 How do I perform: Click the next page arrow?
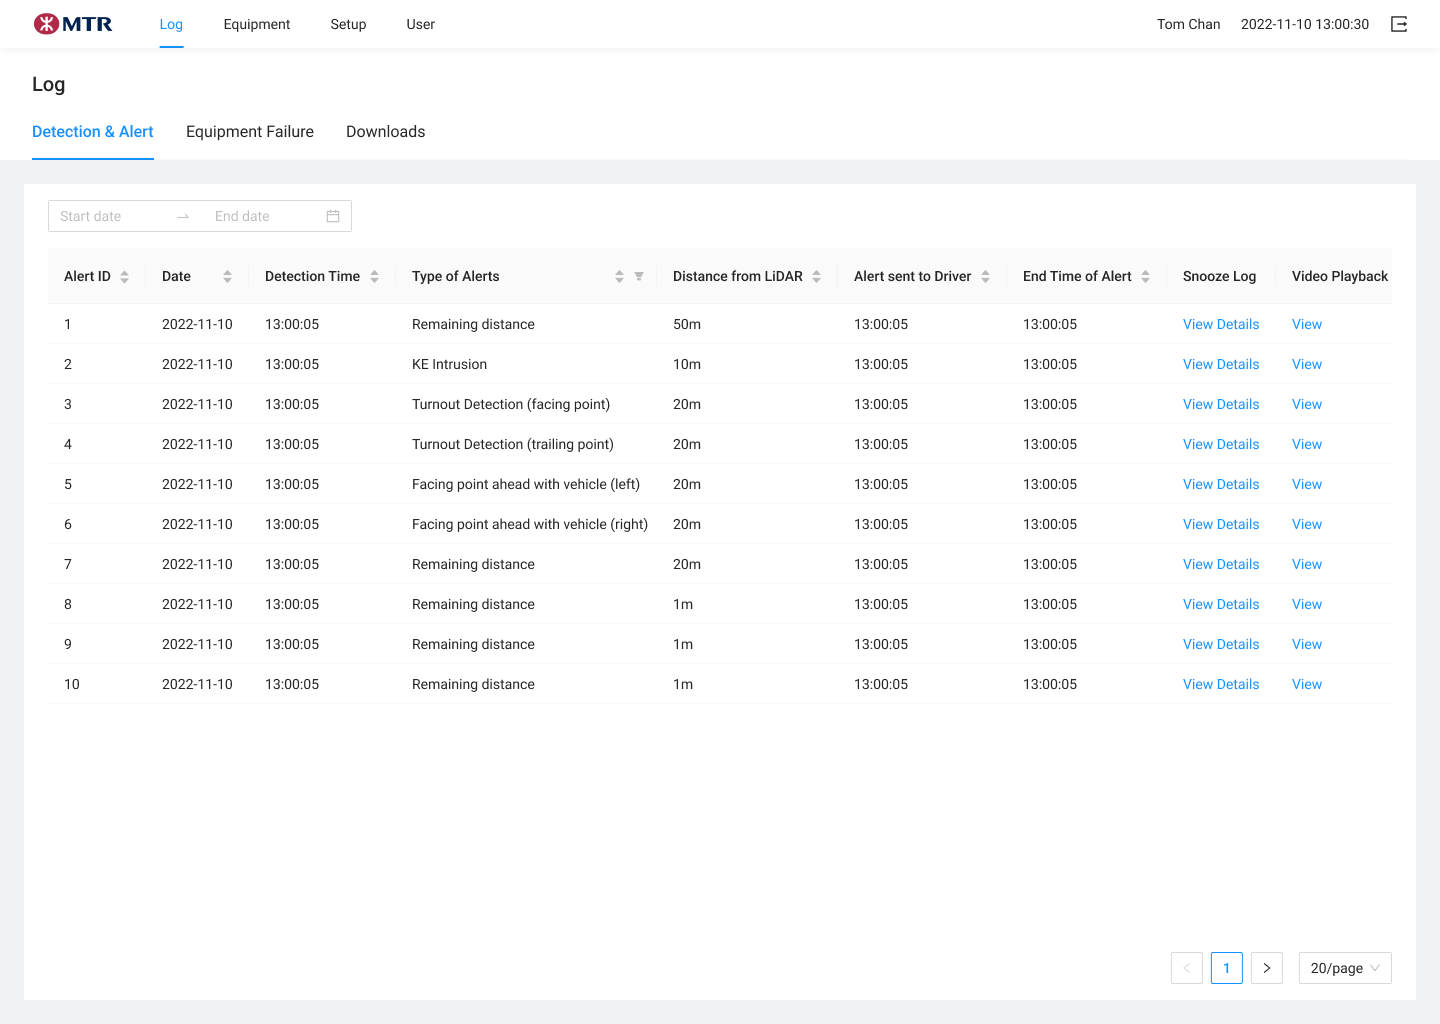pyautogui.click(x=1266, y=968)
